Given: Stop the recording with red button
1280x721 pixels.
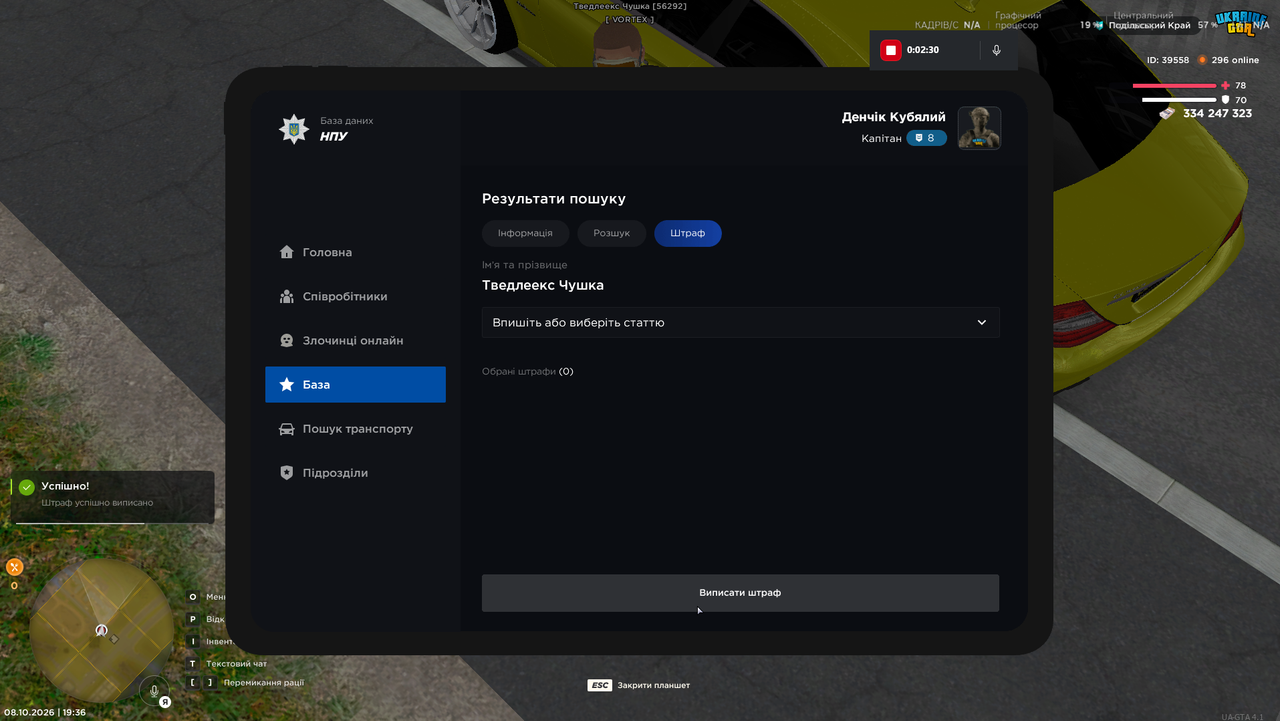Looking at the screenshot, I should [891, 50].
